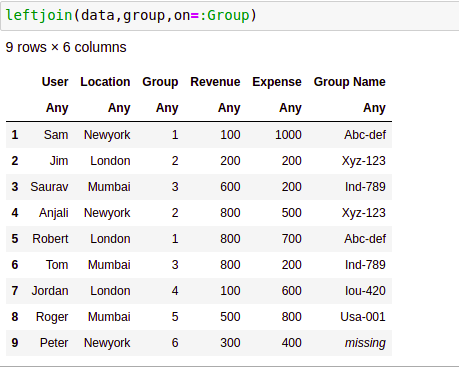Click row index number 7
Screen dimensions: 459x367
[15, 291]
